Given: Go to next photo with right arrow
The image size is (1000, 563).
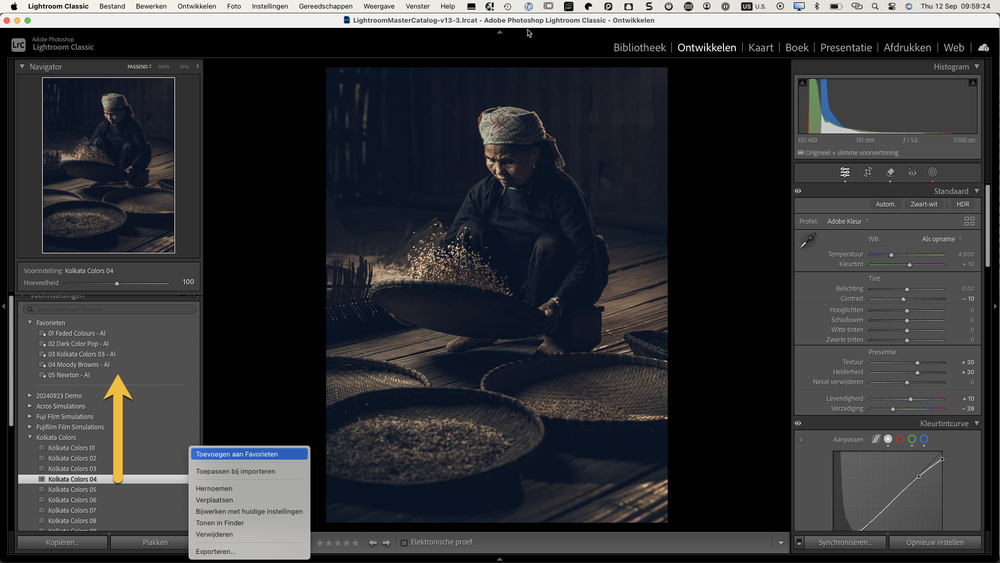Looking at the screenshot, I should click(386, 543).
